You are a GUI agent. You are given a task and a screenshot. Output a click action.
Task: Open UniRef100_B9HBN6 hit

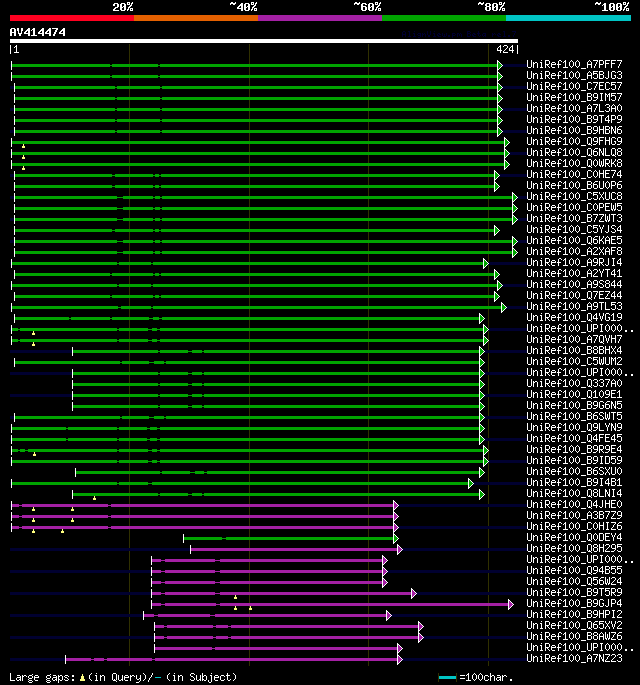tap(574, 130)
